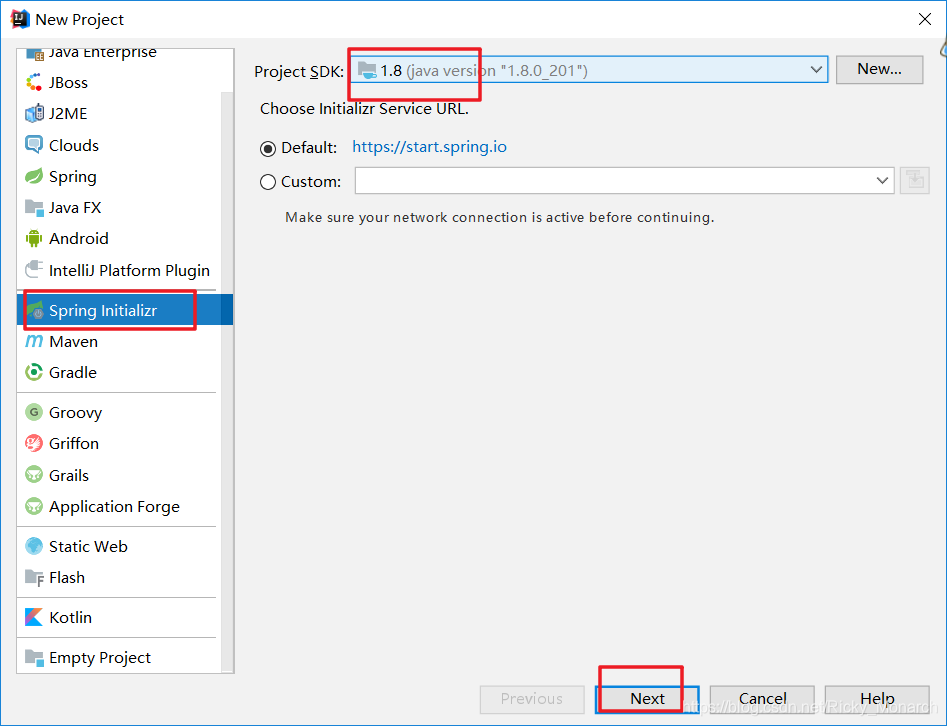Expand the Custom URL dropdown arrow

[x=882, y=181]
